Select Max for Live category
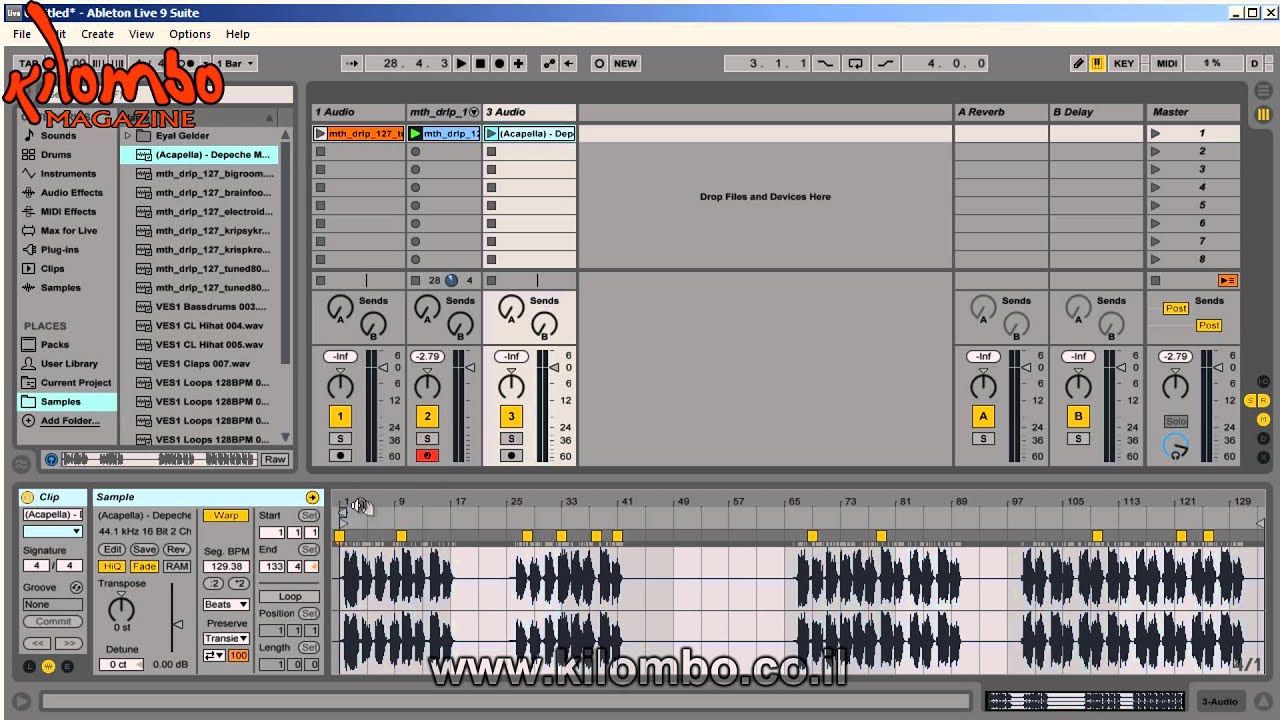 coord(69,231)
